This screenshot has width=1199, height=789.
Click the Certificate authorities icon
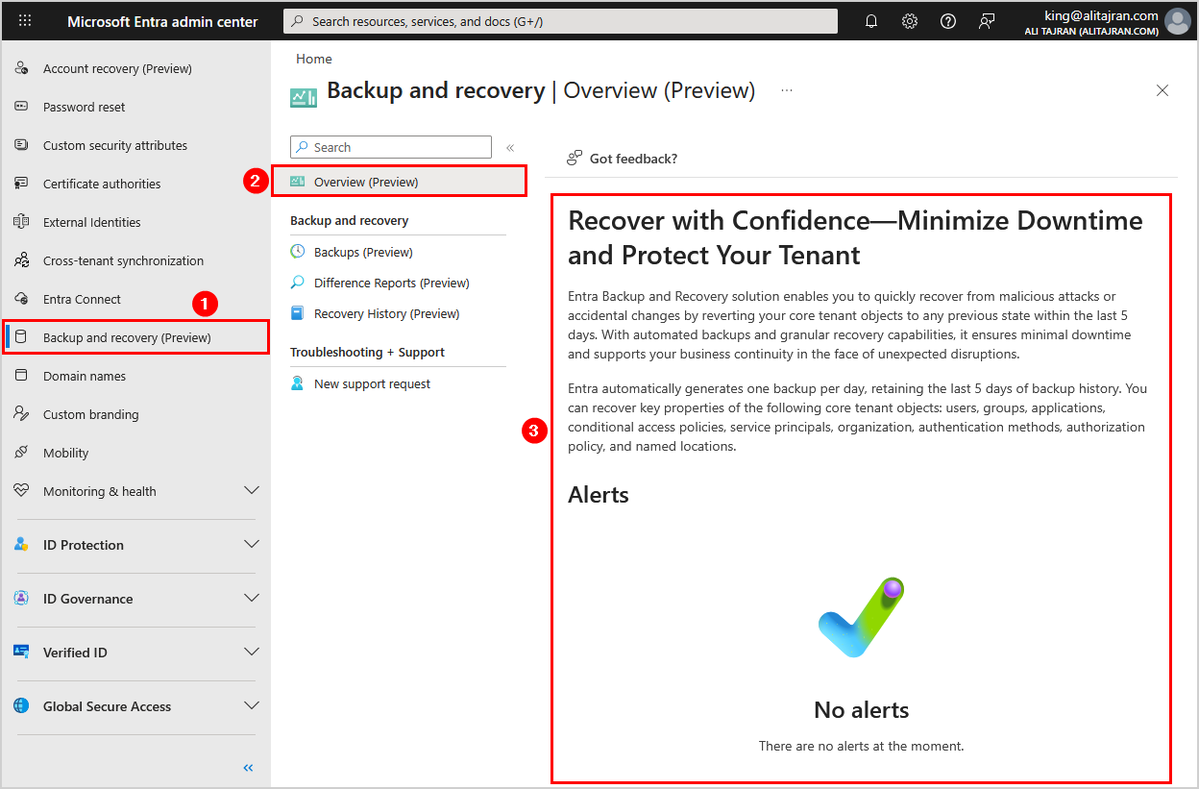click(21, 183)
